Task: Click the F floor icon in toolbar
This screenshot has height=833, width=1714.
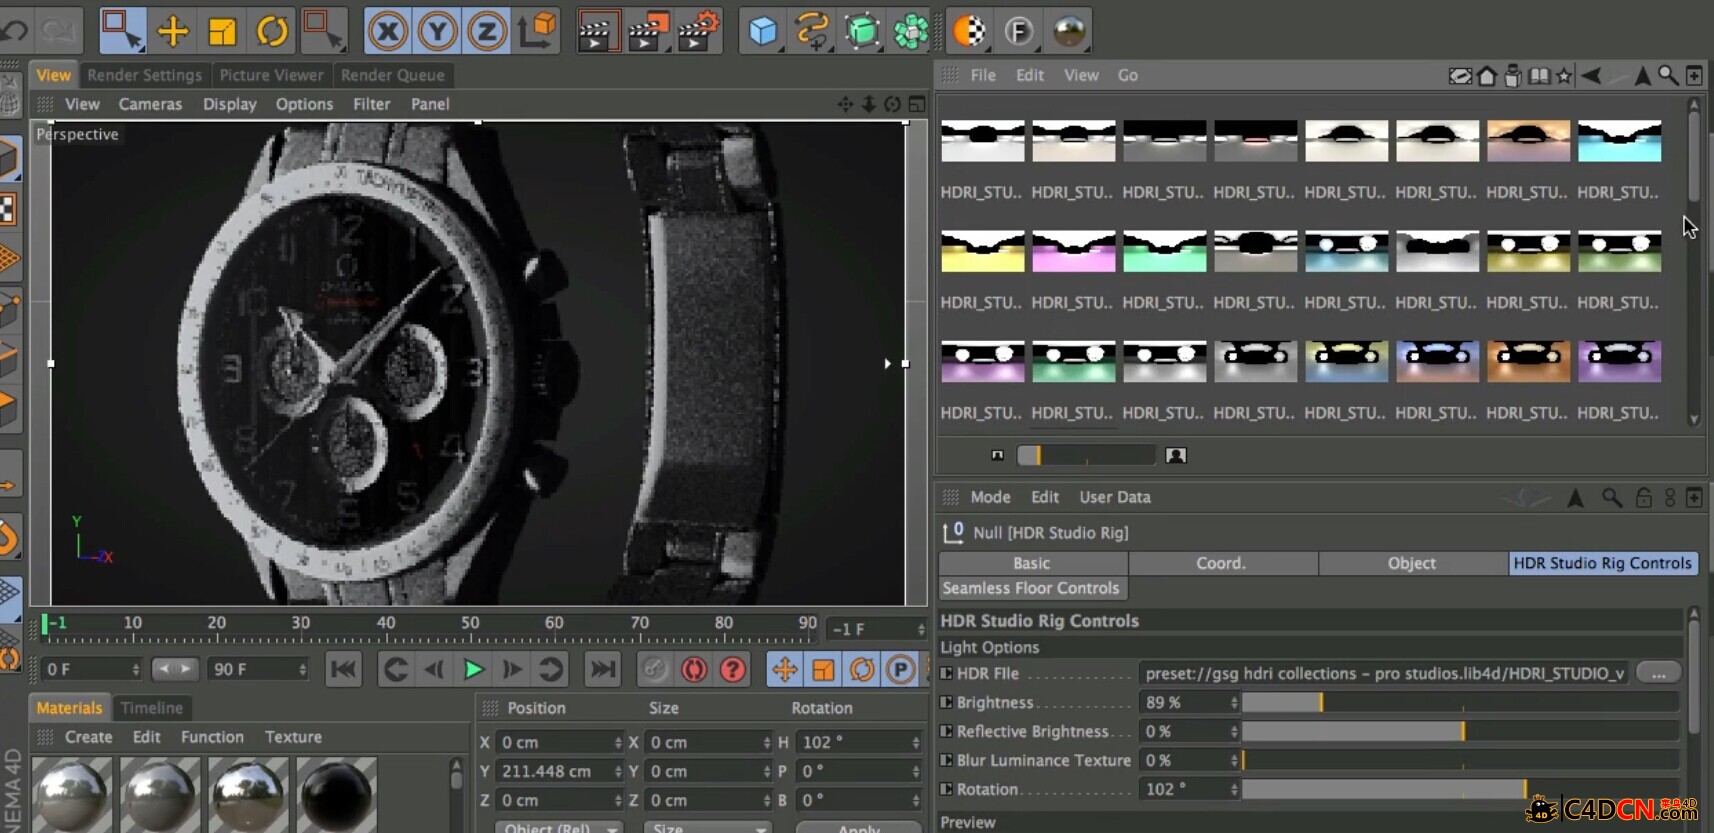Action: (1018, 32)
